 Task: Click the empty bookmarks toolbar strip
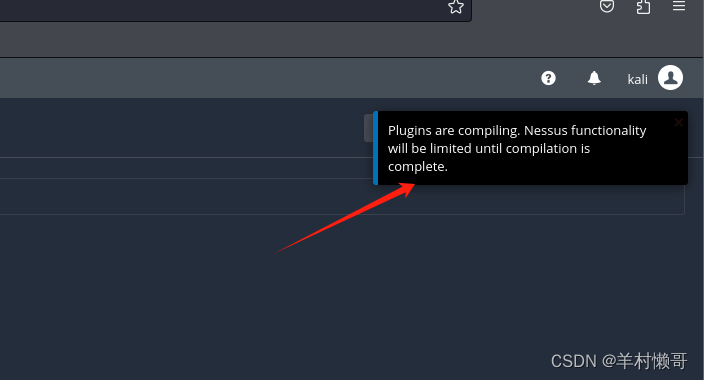352,40
